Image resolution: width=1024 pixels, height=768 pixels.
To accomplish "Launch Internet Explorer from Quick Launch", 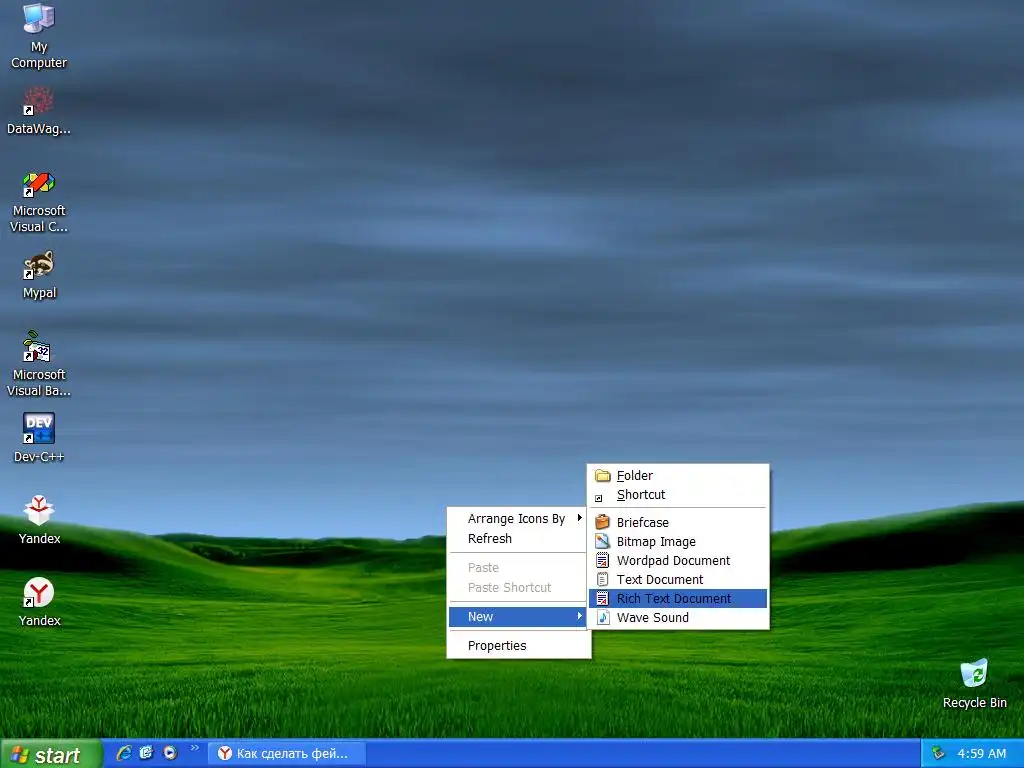I will [x=123, y=753].
